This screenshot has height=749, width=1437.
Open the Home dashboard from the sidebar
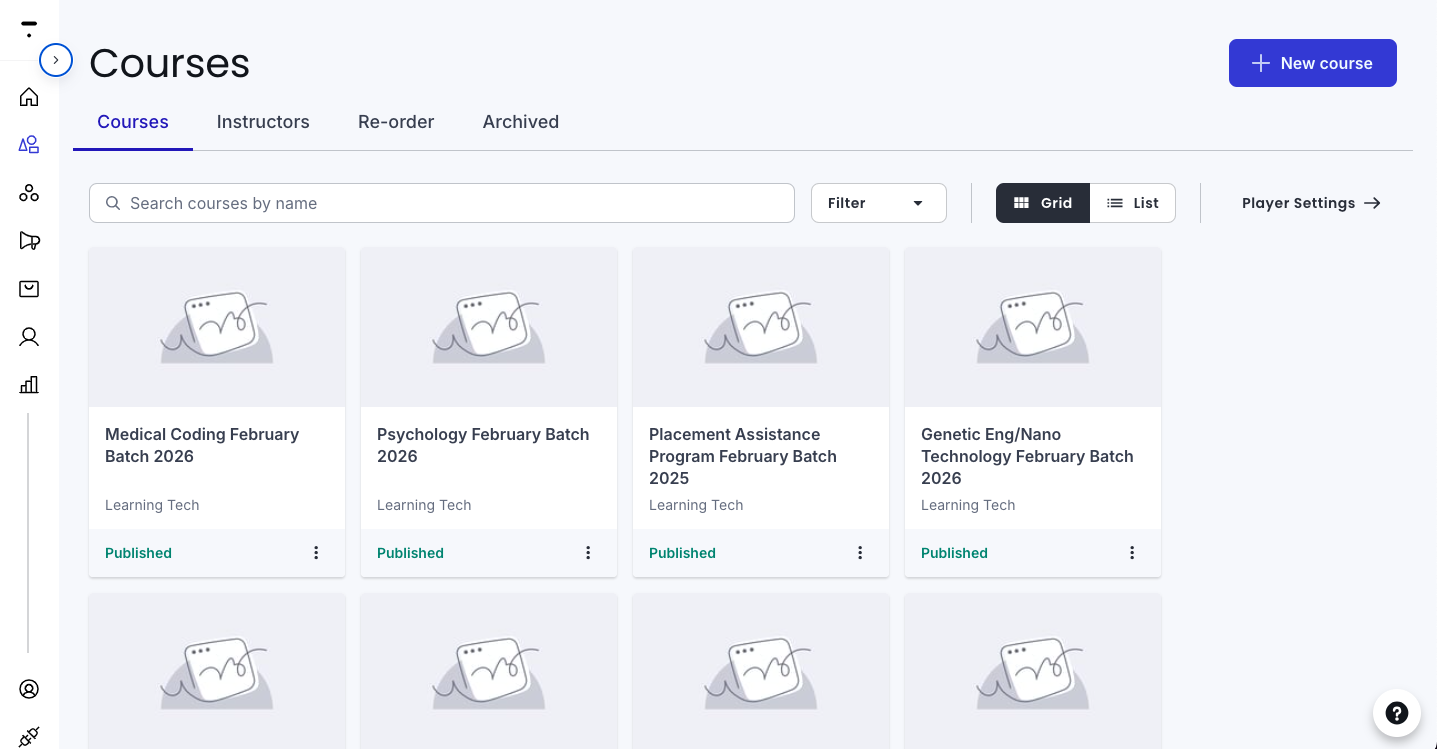[29, 96]
